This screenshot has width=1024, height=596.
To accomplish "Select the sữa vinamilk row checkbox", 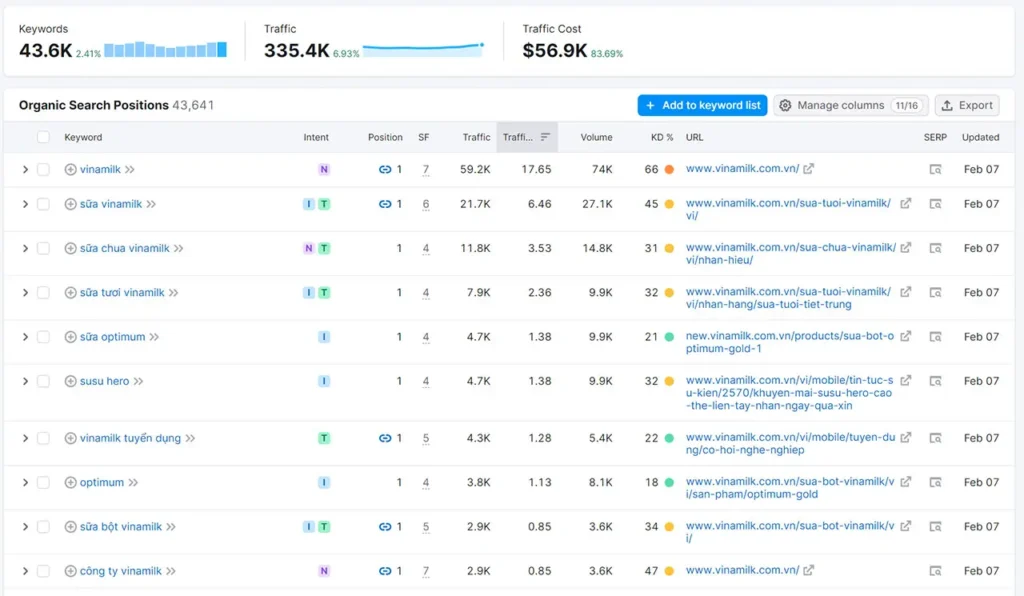I will click(43, 204).
